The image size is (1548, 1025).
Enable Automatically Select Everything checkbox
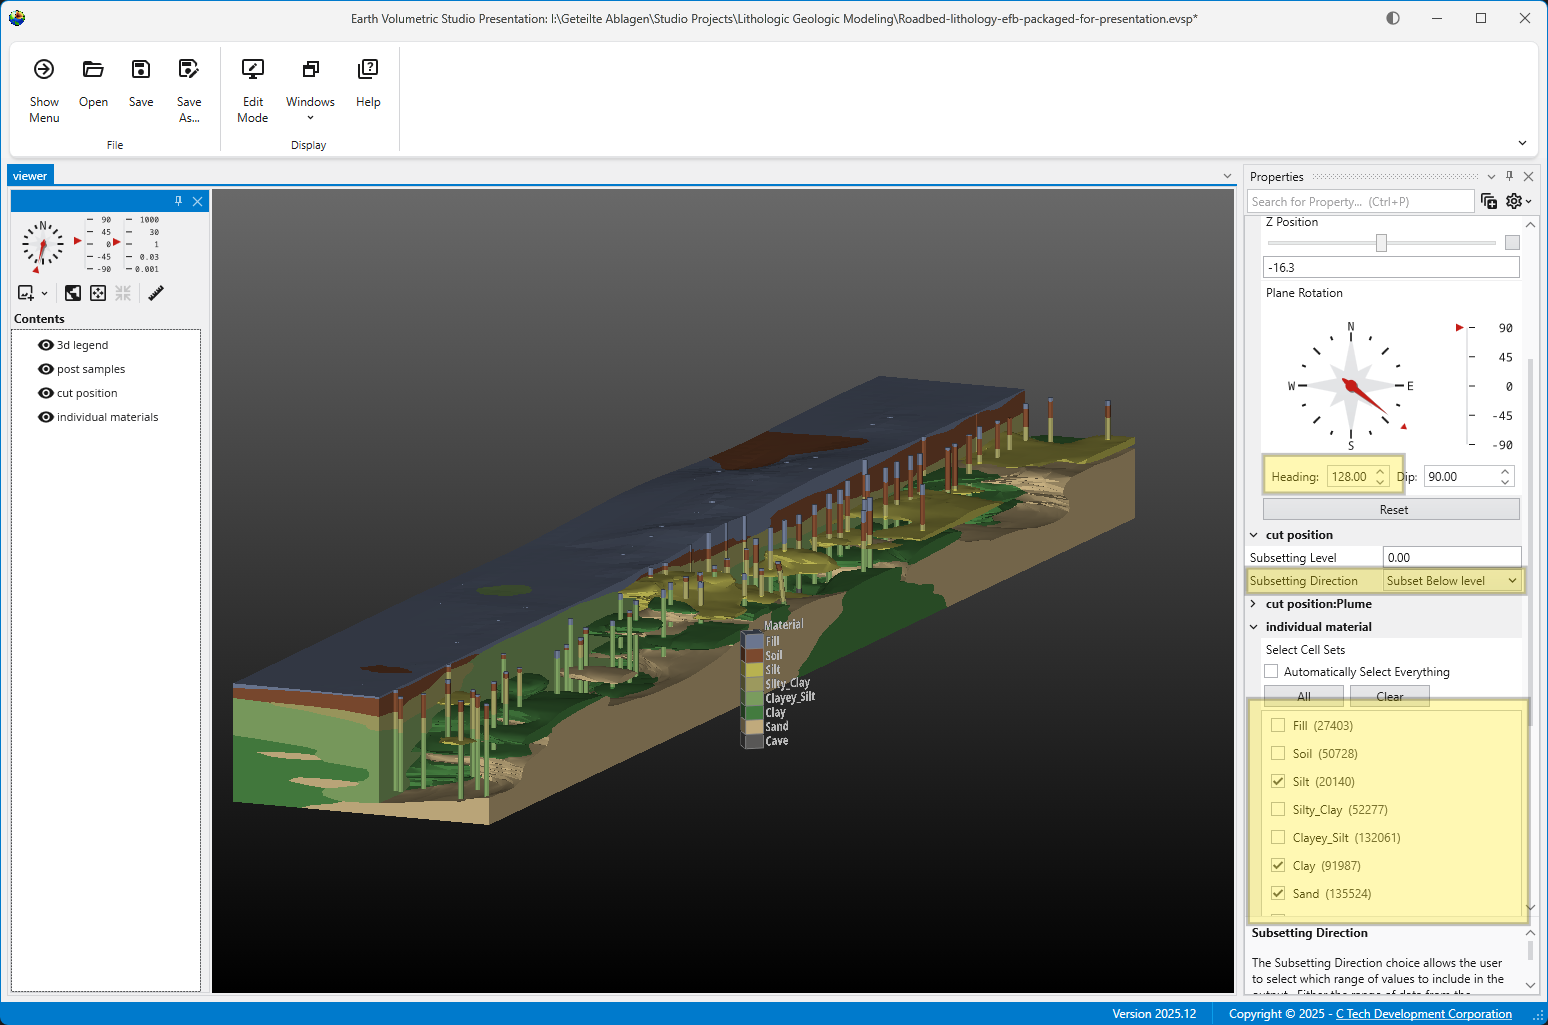tap(1271, 672)
